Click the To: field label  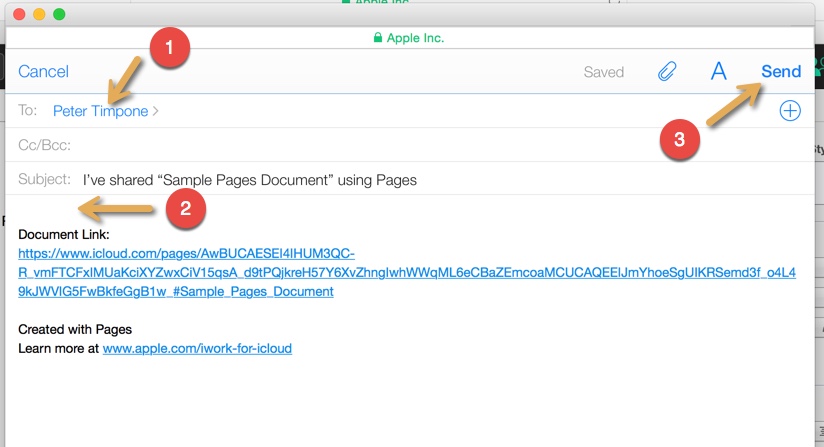[27, 110]
